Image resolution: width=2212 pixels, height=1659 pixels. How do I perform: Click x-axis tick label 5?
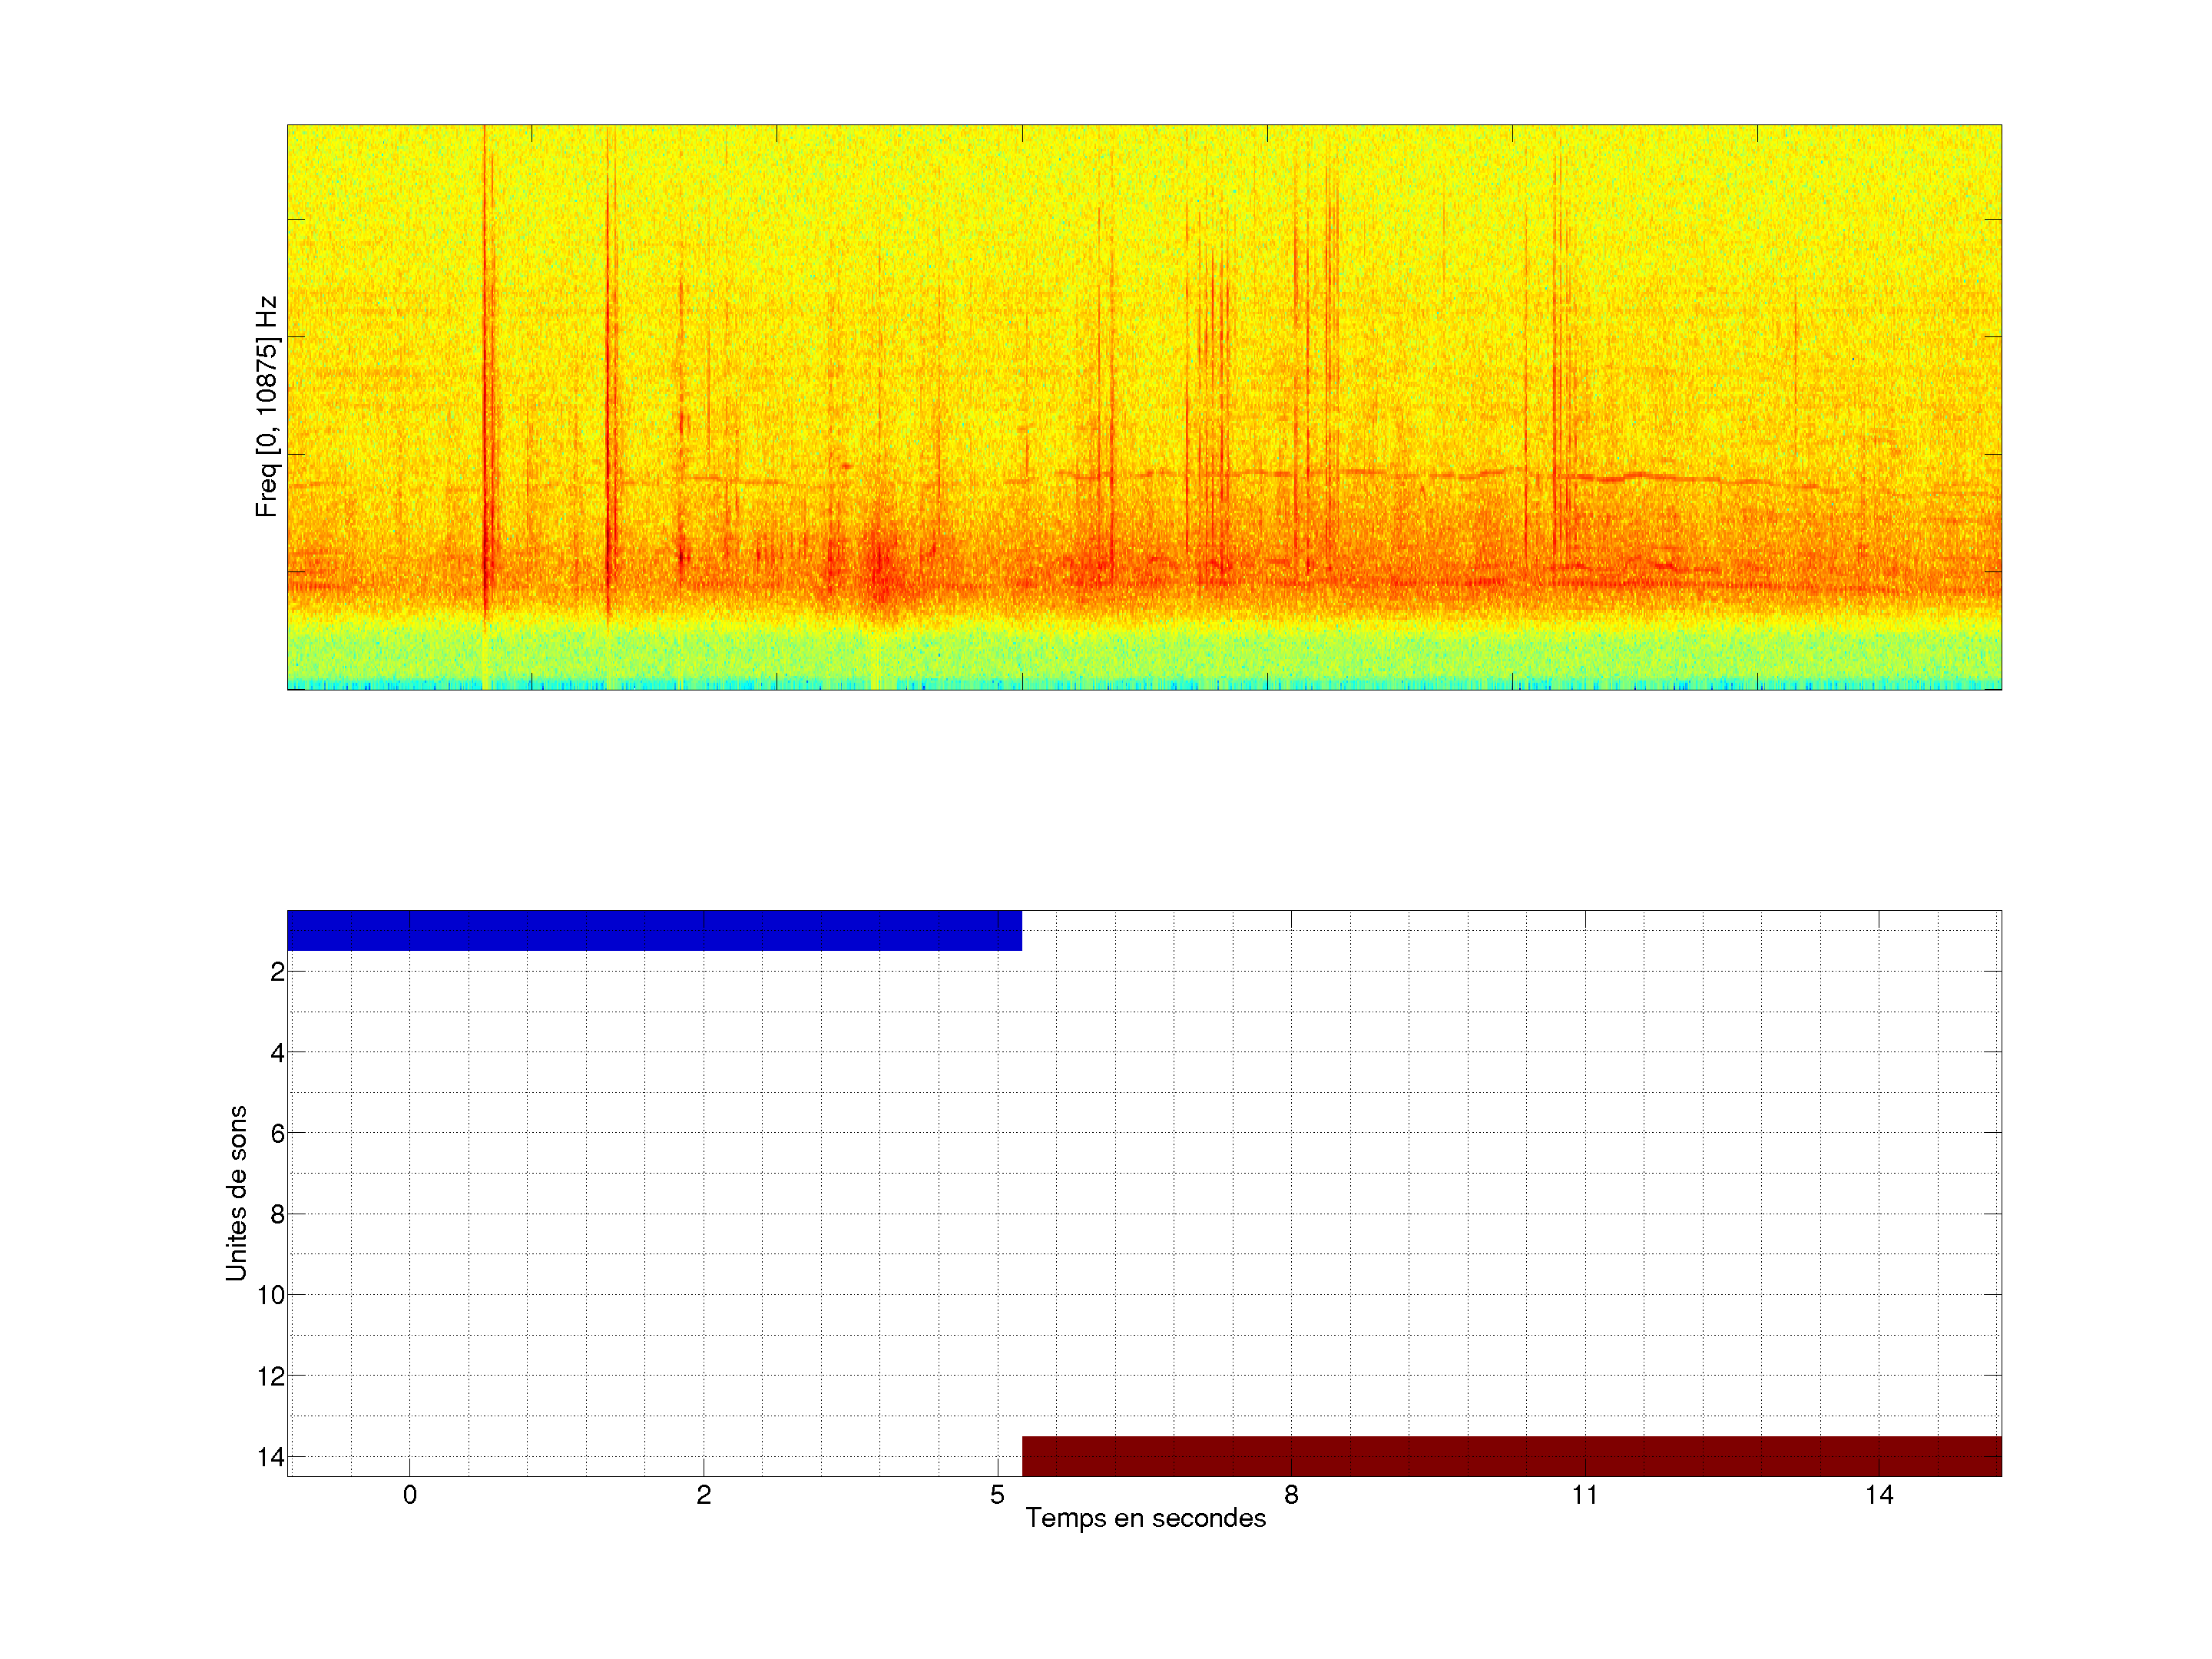click(997, 1495)
